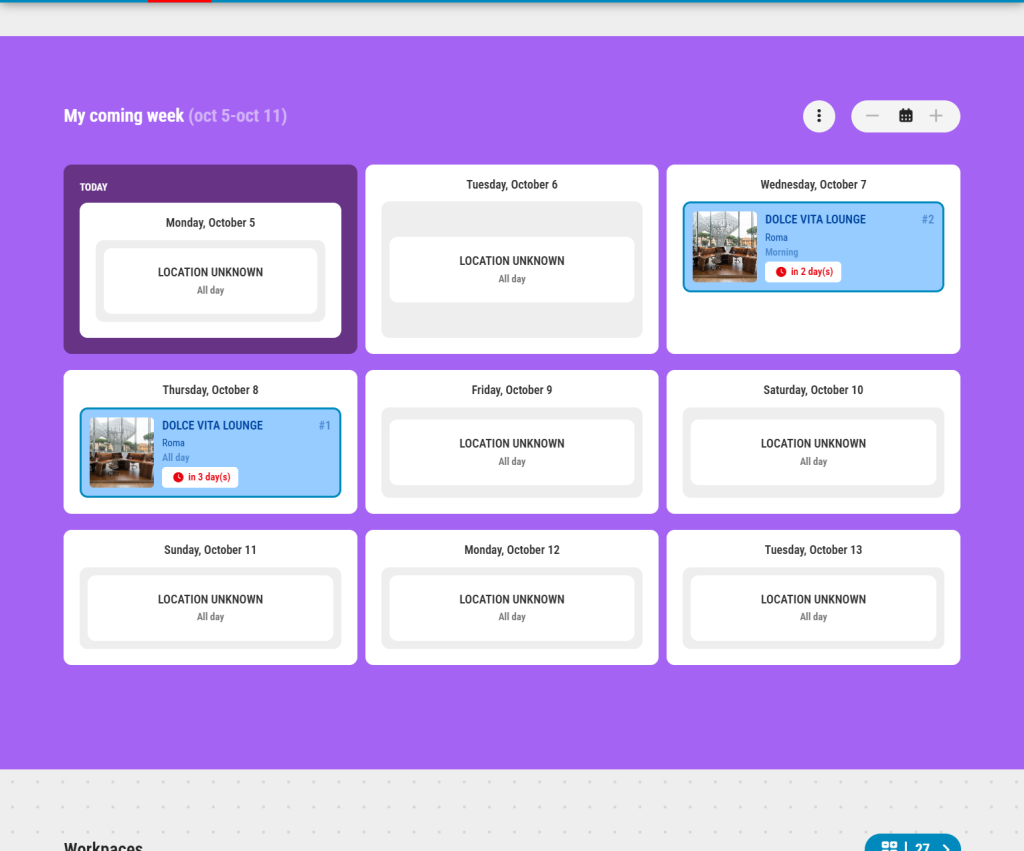Click the '#2' booking number
Screen dimensions: 1024x851
(x=927, y=219)
